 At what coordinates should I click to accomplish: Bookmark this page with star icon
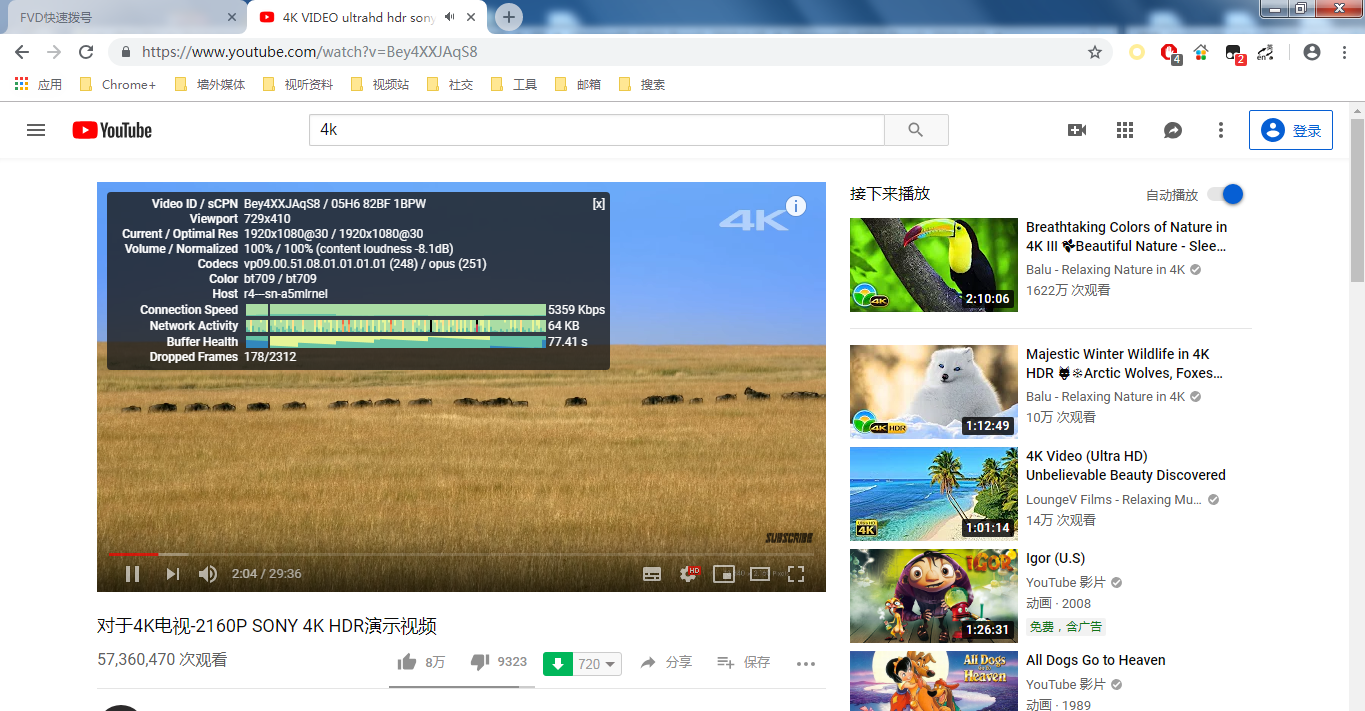[1095, 52]
